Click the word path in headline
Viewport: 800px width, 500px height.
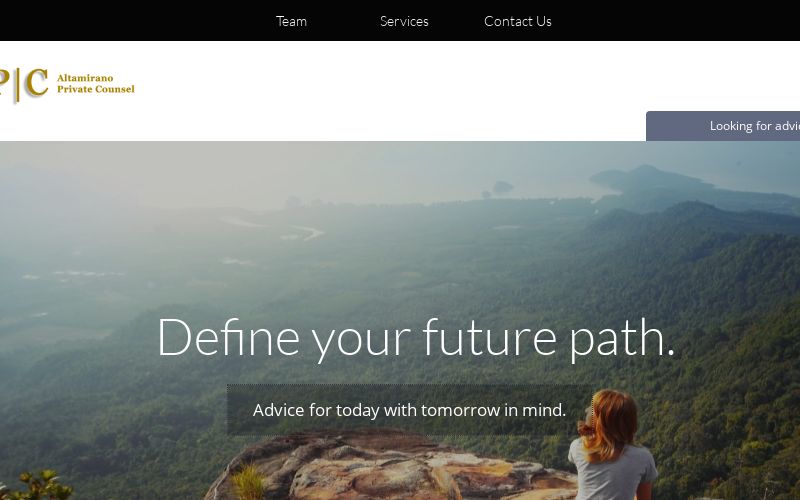point(622,339)
